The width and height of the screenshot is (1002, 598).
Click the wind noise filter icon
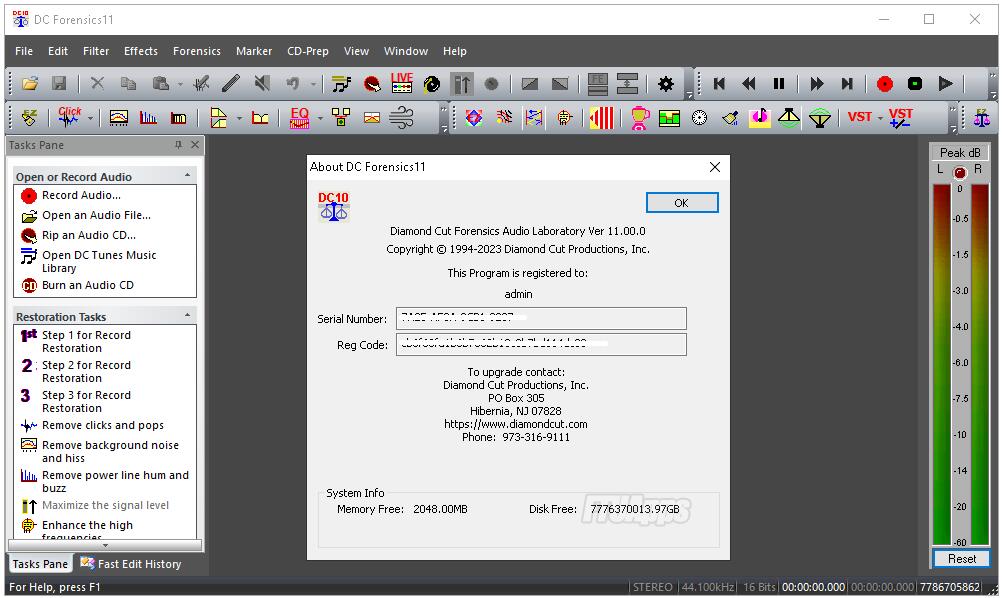pyautogui.click(x=401, y=118)
